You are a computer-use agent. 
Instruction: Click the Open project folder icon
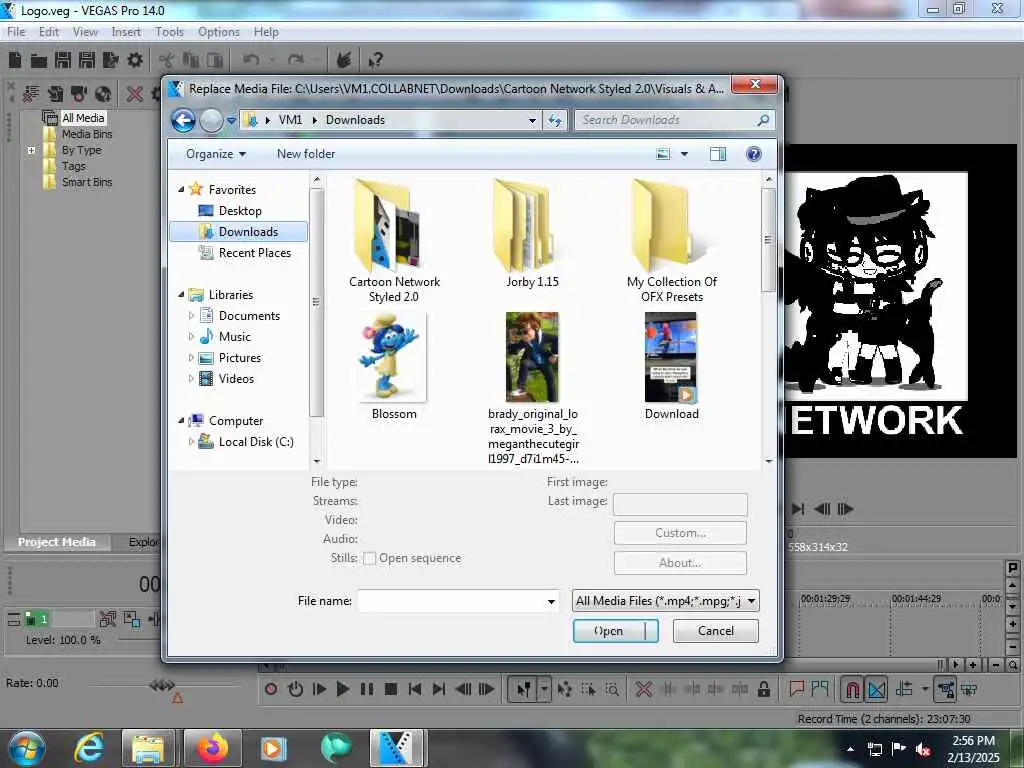[39, 61]
